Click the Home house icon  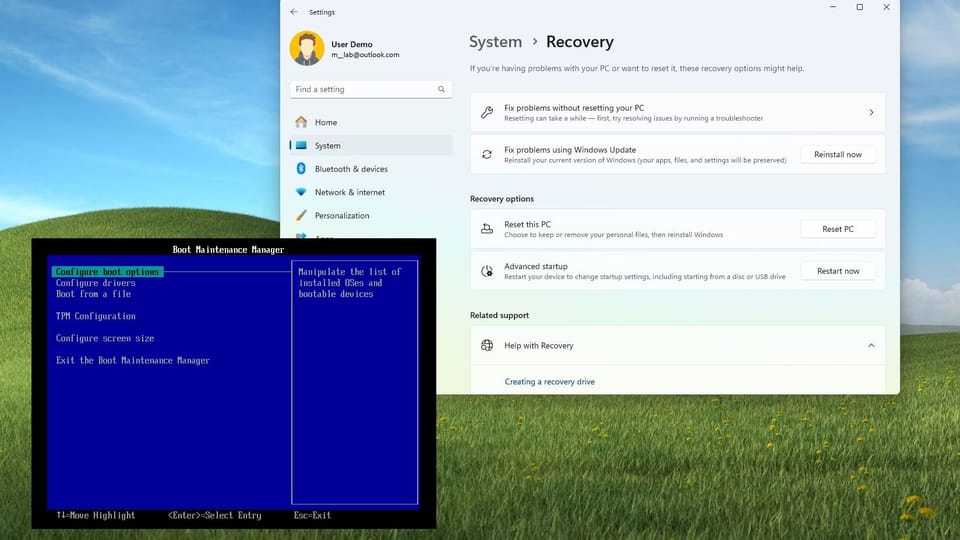coord(301,122)
